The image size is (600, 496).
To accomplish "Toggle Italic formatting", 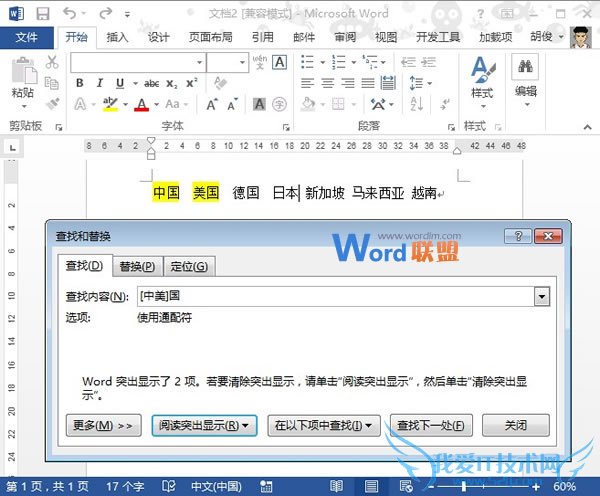I will tap(99, 83).
